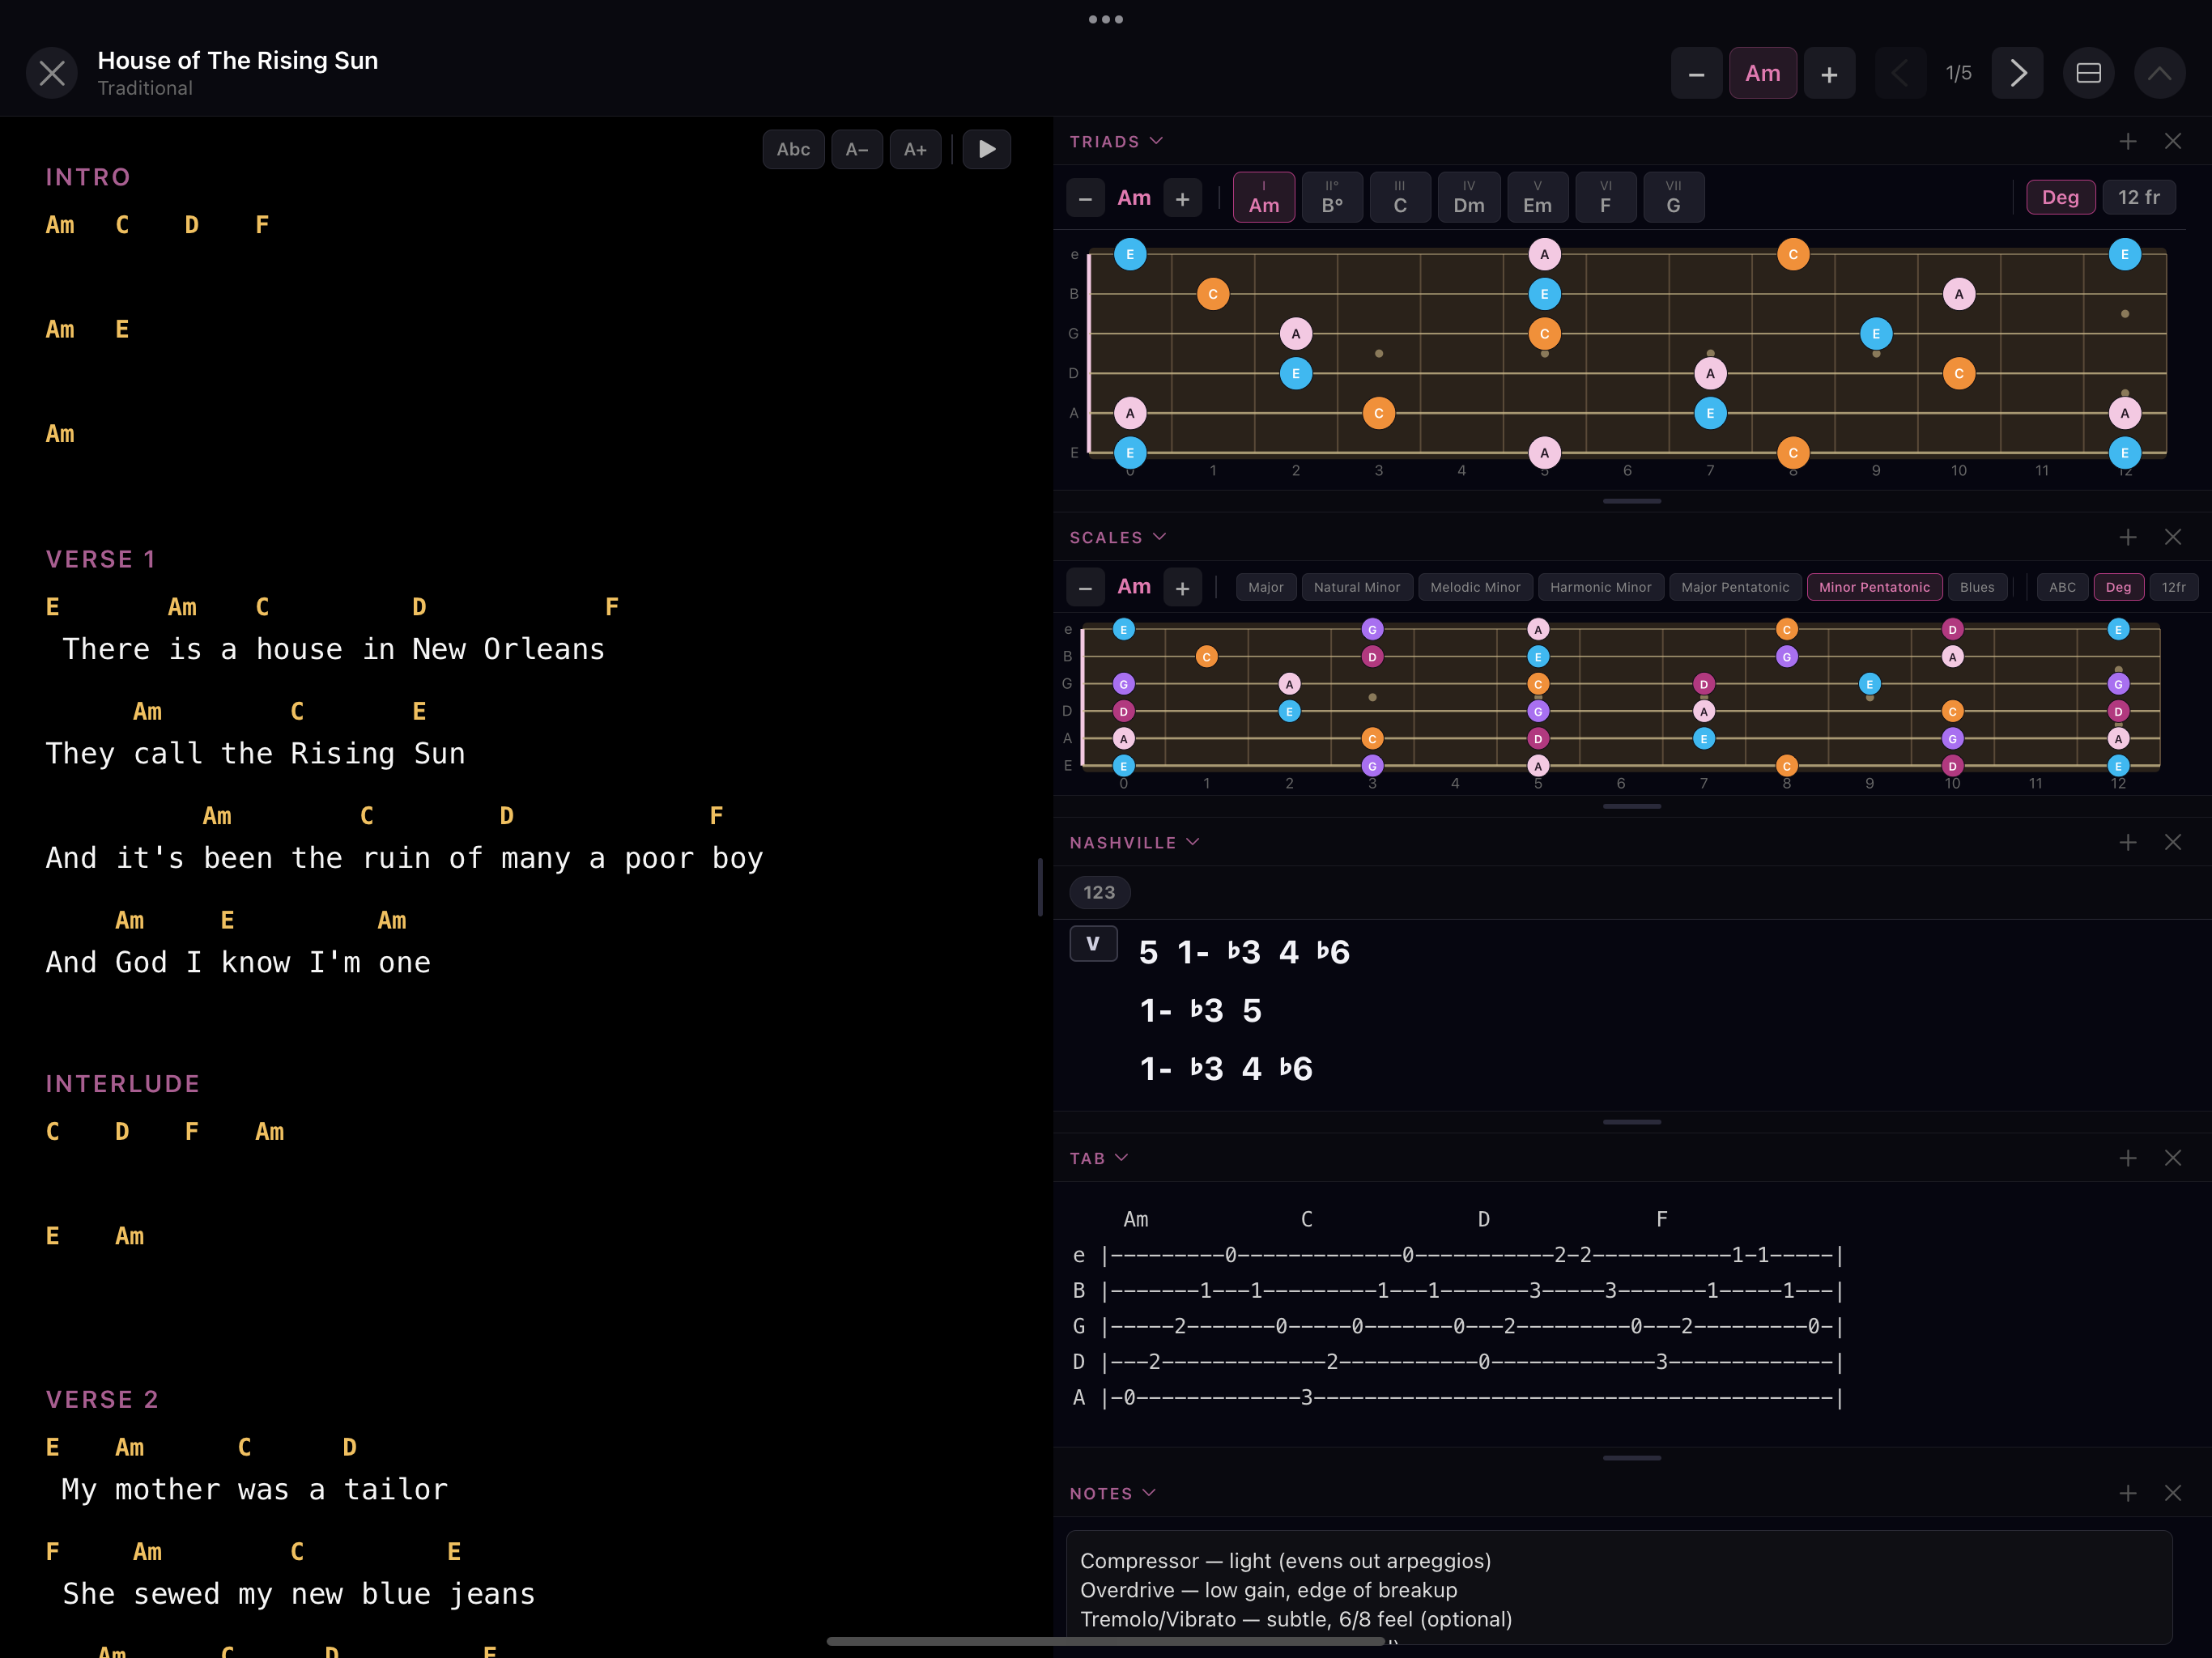Toggle Deg display in Triads panel
This screenshot has width=2212, height=1658.
click(x=2061, y=197)
